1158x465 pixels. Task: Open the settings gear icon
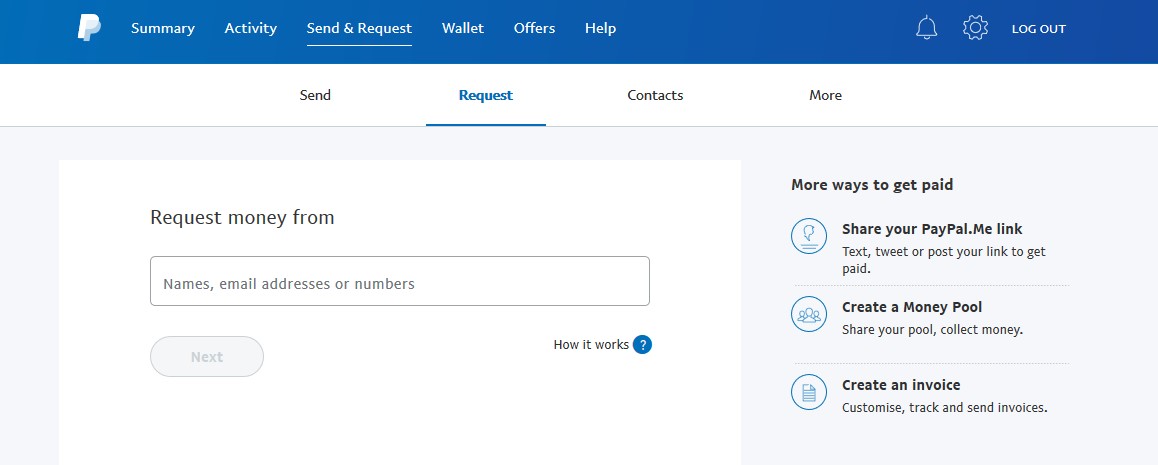pos(975,28)
